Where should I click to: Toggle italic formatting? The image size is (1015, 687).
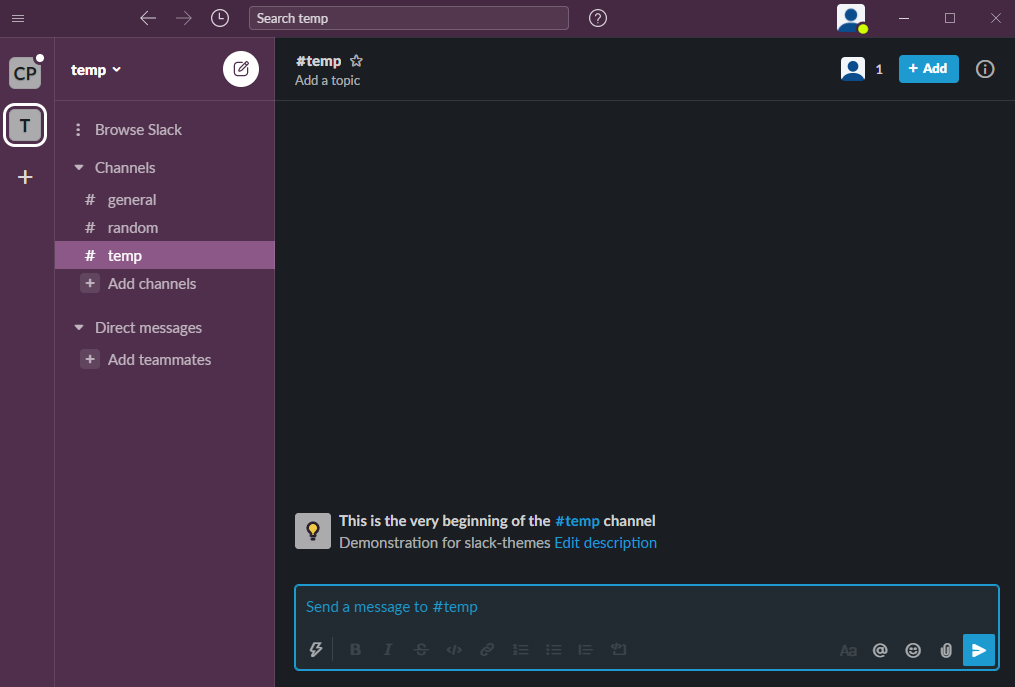[388, 649]
